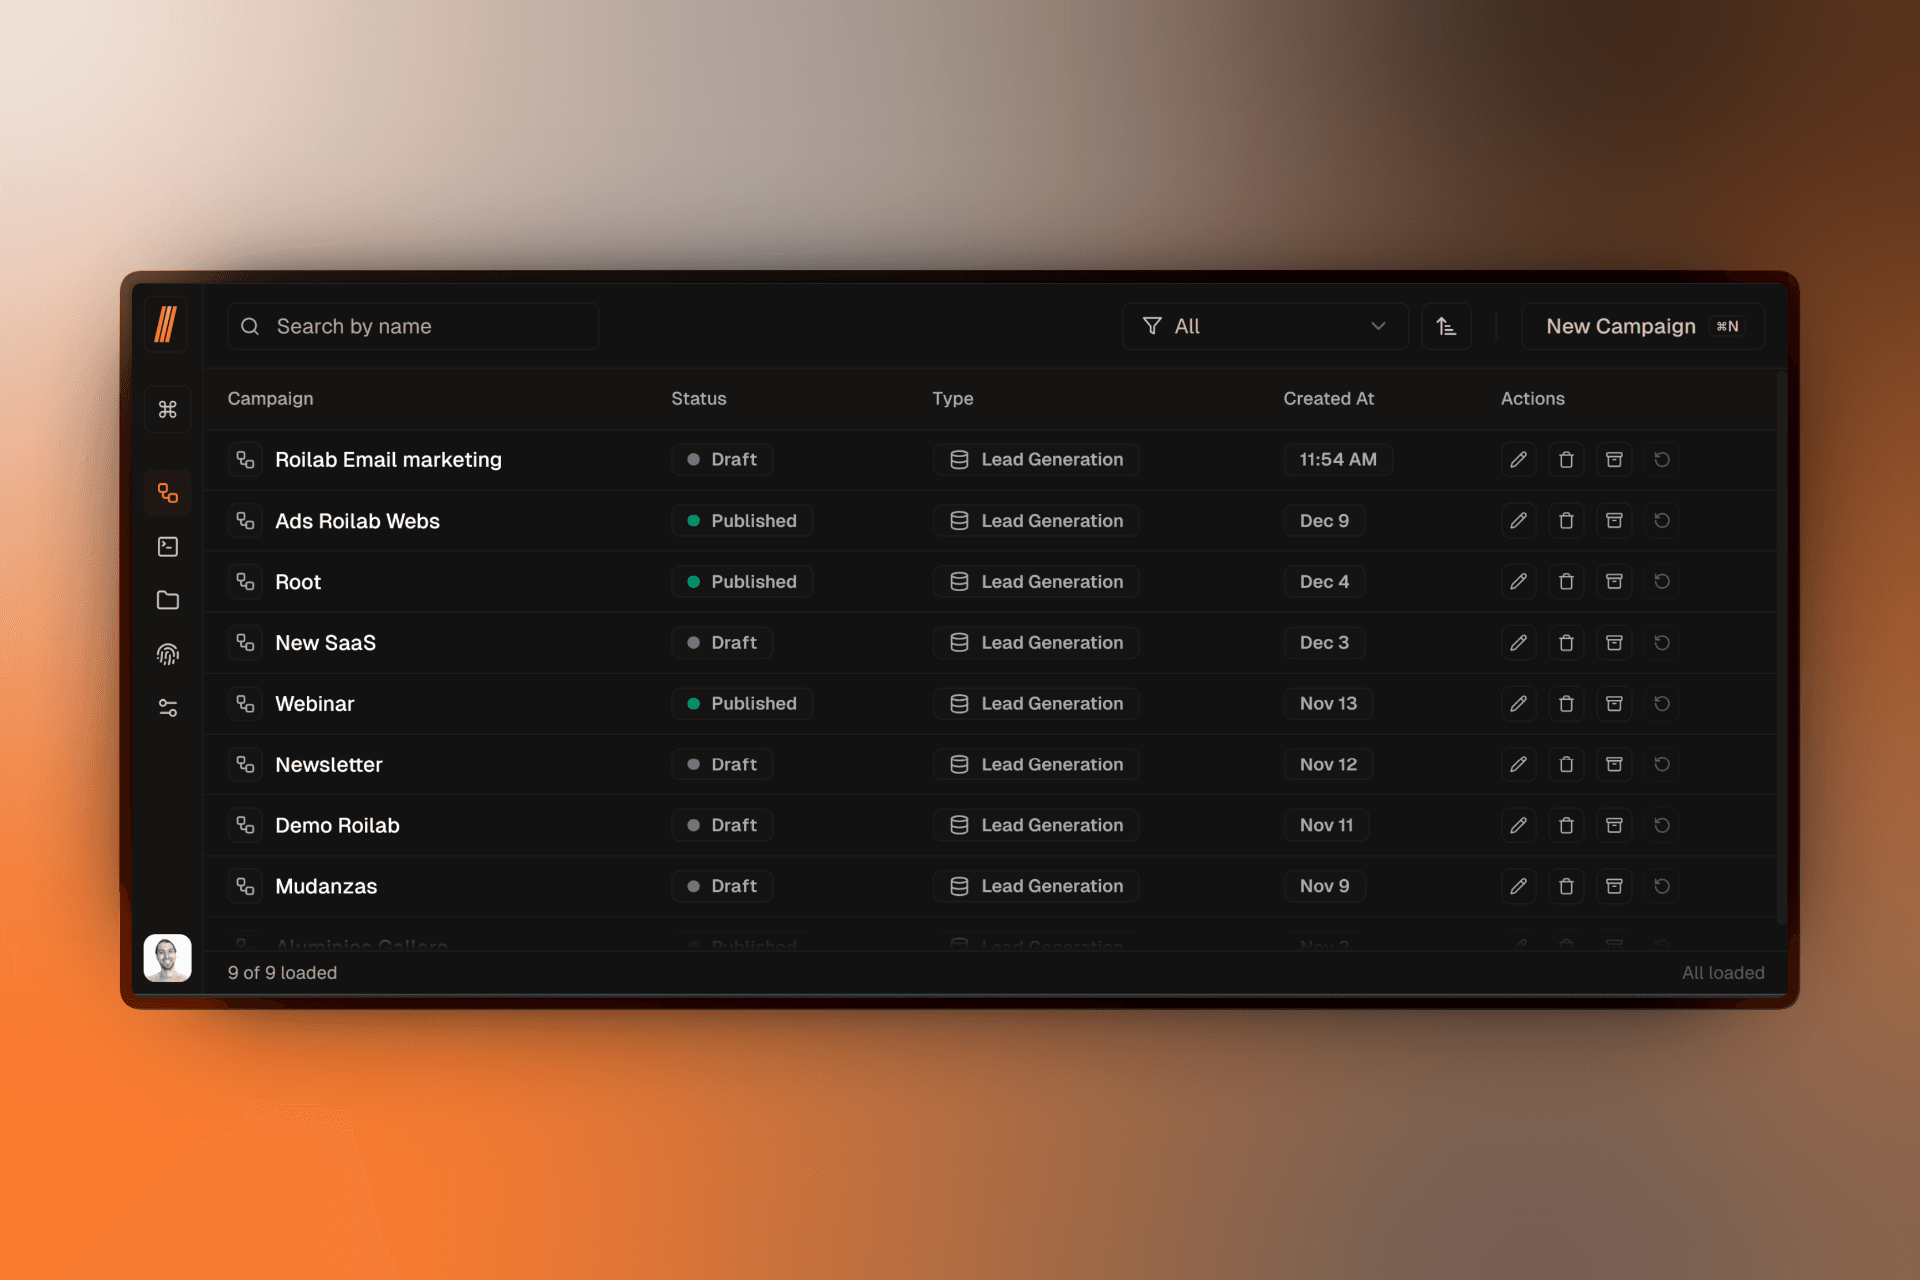Toggle Draft status on Roilab Email marketing

(722, 459)
